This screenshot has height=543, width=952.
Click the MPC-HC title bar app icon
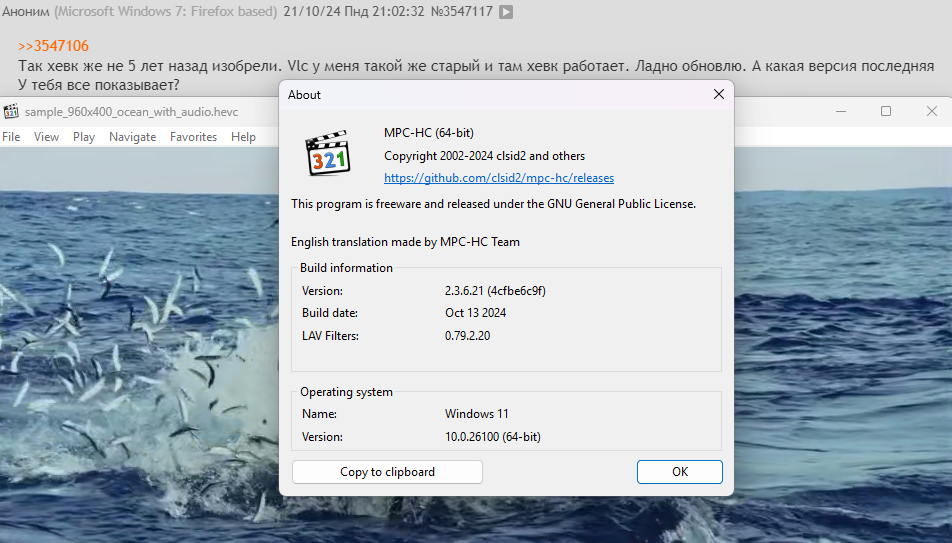11,111
